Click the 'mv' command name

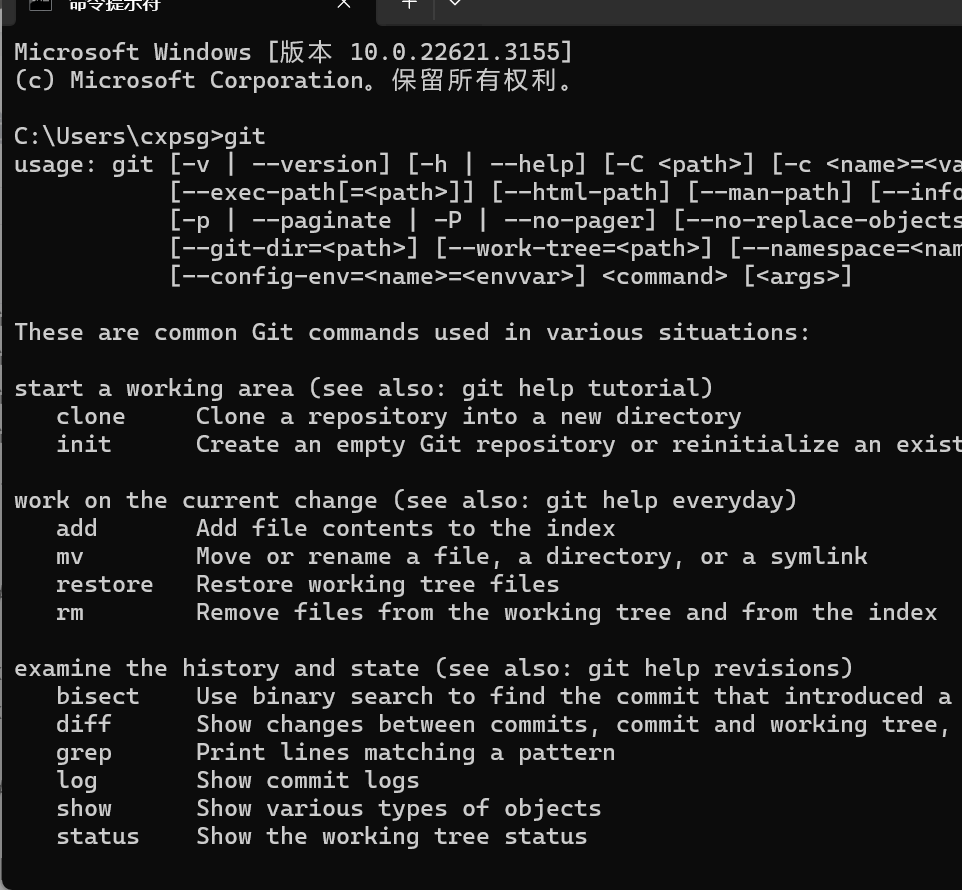coord(70,556)
